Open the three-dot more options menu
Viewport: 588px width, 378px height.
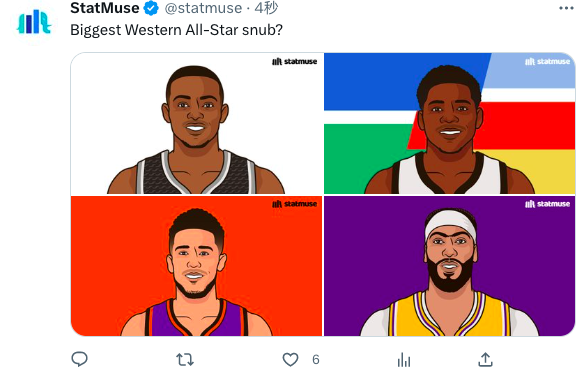pyautogui.click(x=566, y=8)
